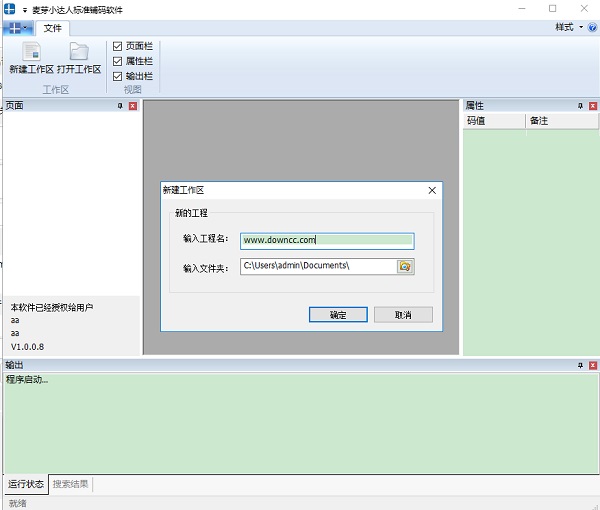Switch to the 搜索结果 tab
600x510 pixels.
[x=70, y=484]
